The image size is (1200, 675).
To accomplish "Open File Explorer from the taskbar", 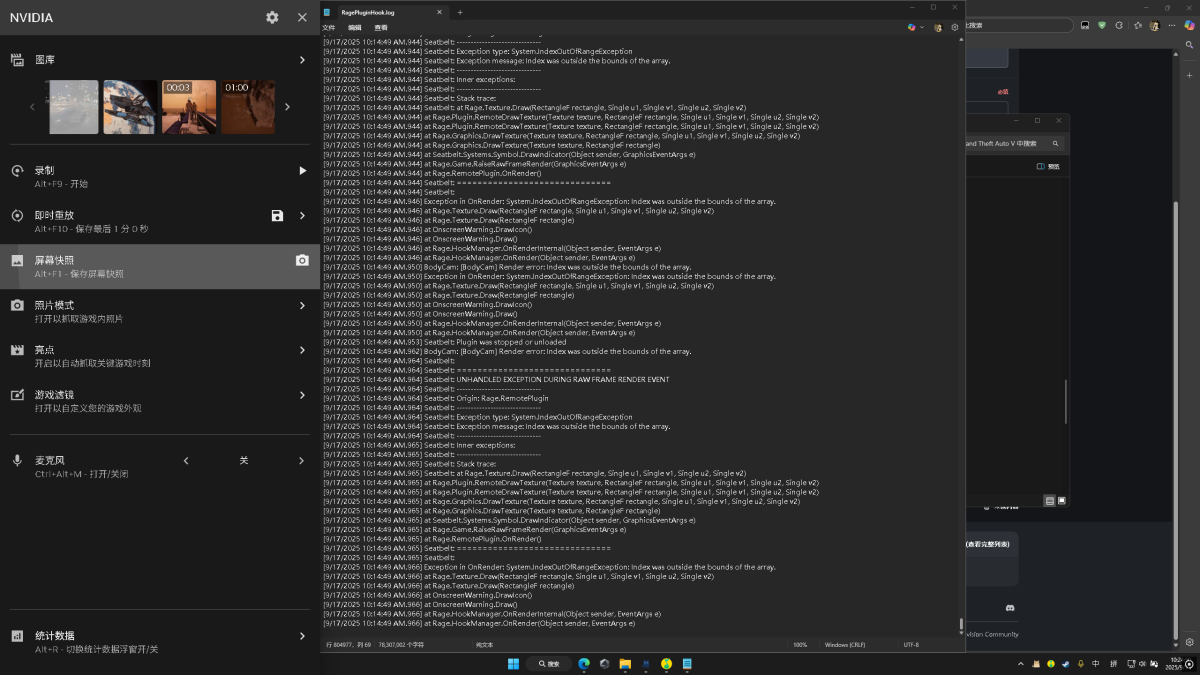I will [x=625, y=664].
